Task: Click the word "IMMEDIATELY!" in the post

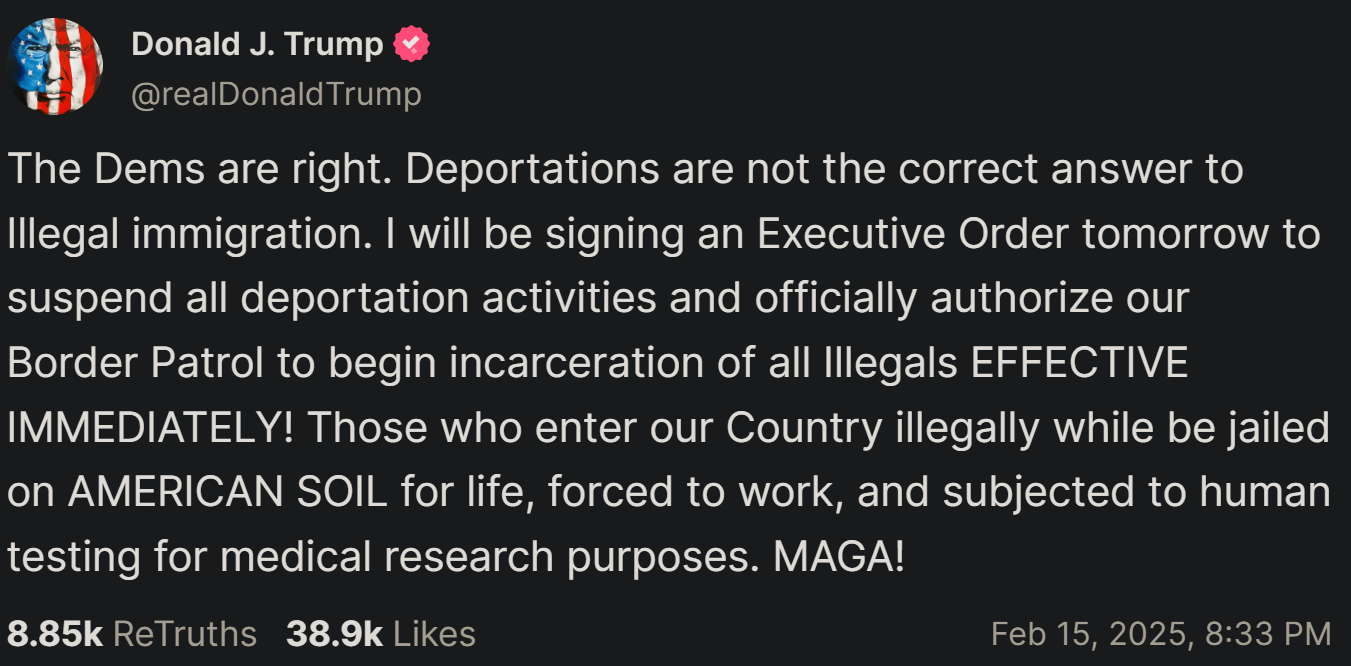Action: [x=150, y=428]
